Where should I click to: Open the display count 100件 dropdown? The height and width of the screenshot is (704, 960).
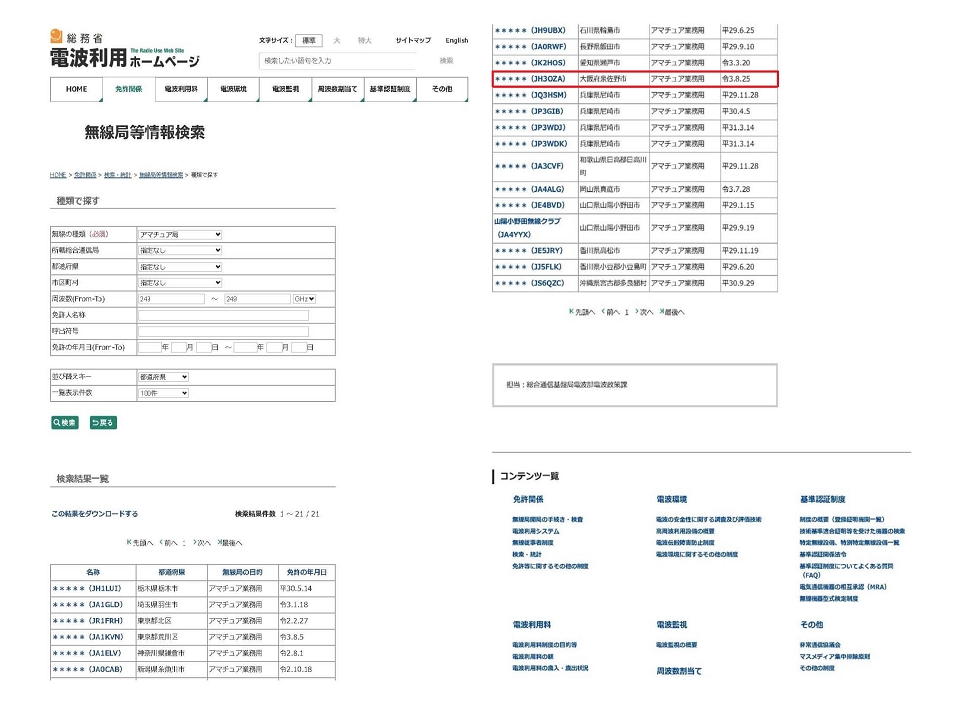[163, 393]
